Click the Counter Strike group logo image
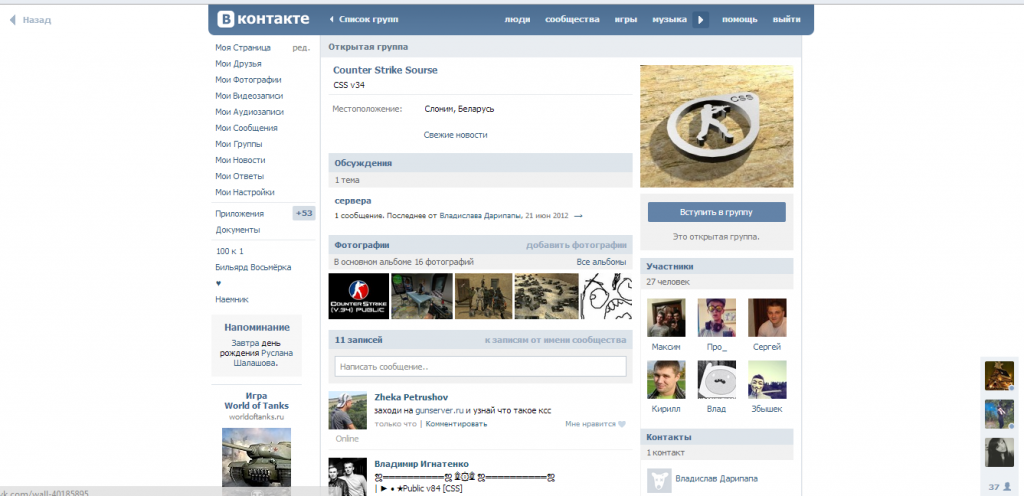 click(x=716, y=127)
